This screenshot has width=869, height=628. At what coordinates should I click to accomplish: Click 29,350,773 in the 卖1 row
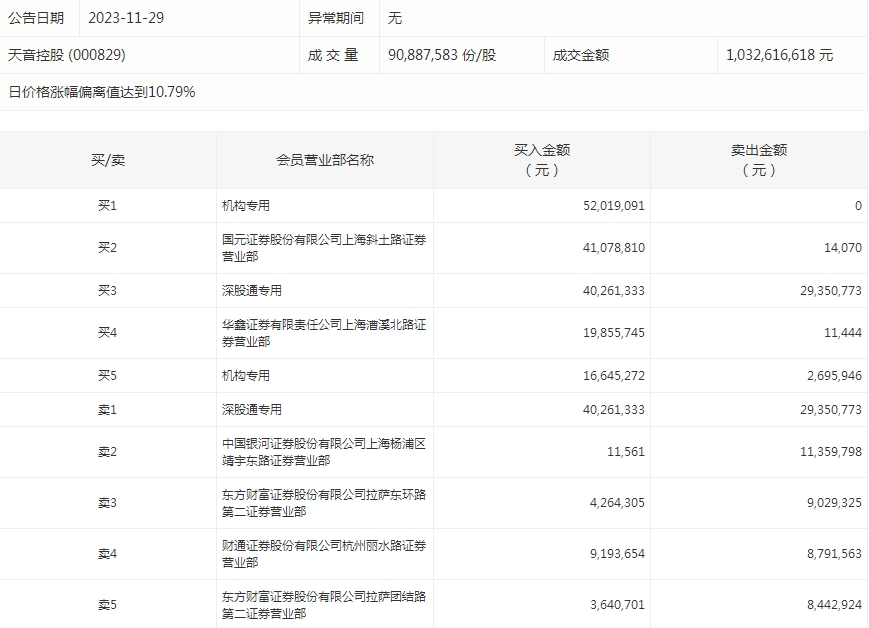(x=831, y=410)
